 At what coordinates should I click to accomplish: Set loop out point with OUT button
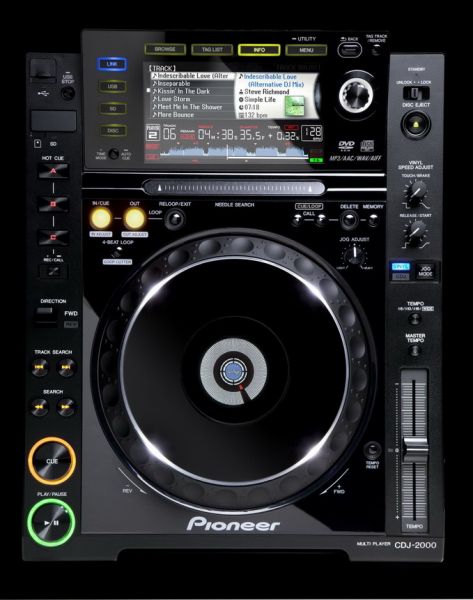click(135, 218)
